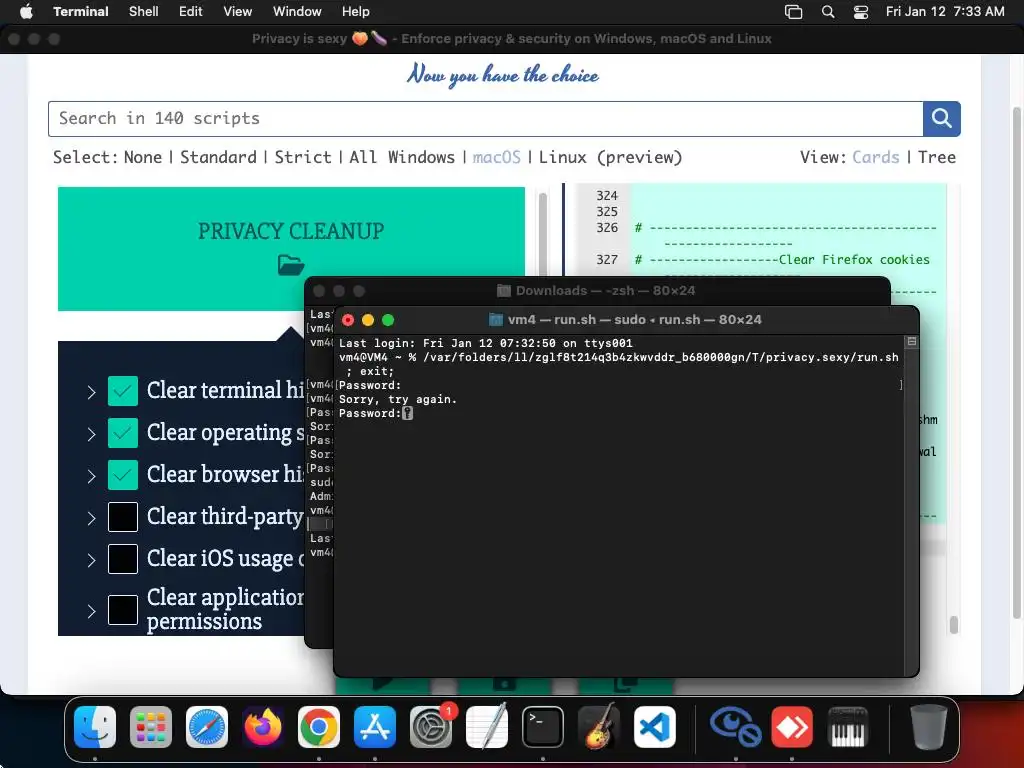The width and height of the screenshot is (1024, 768).
Task: Open AnyDesk red icon in dock
Action: click(x=792, y=727)
